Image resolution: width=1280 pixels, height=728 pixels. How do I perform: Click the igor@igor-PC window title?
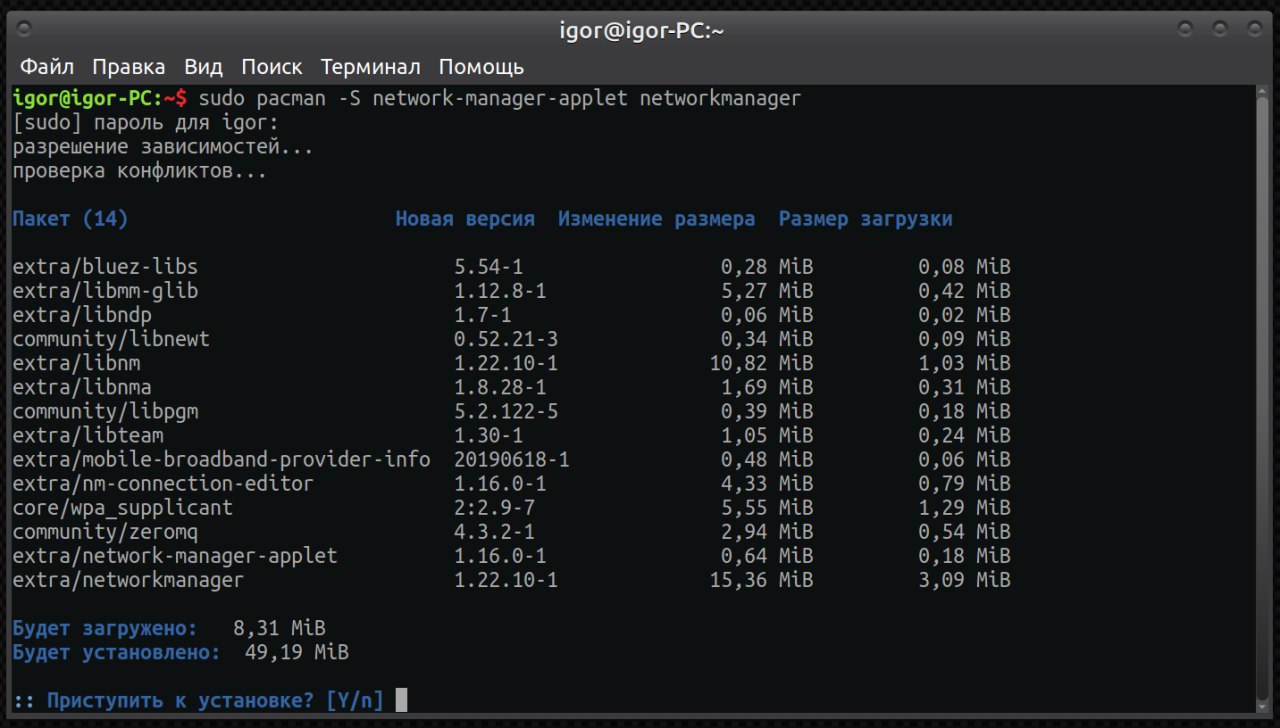(641, 30)
